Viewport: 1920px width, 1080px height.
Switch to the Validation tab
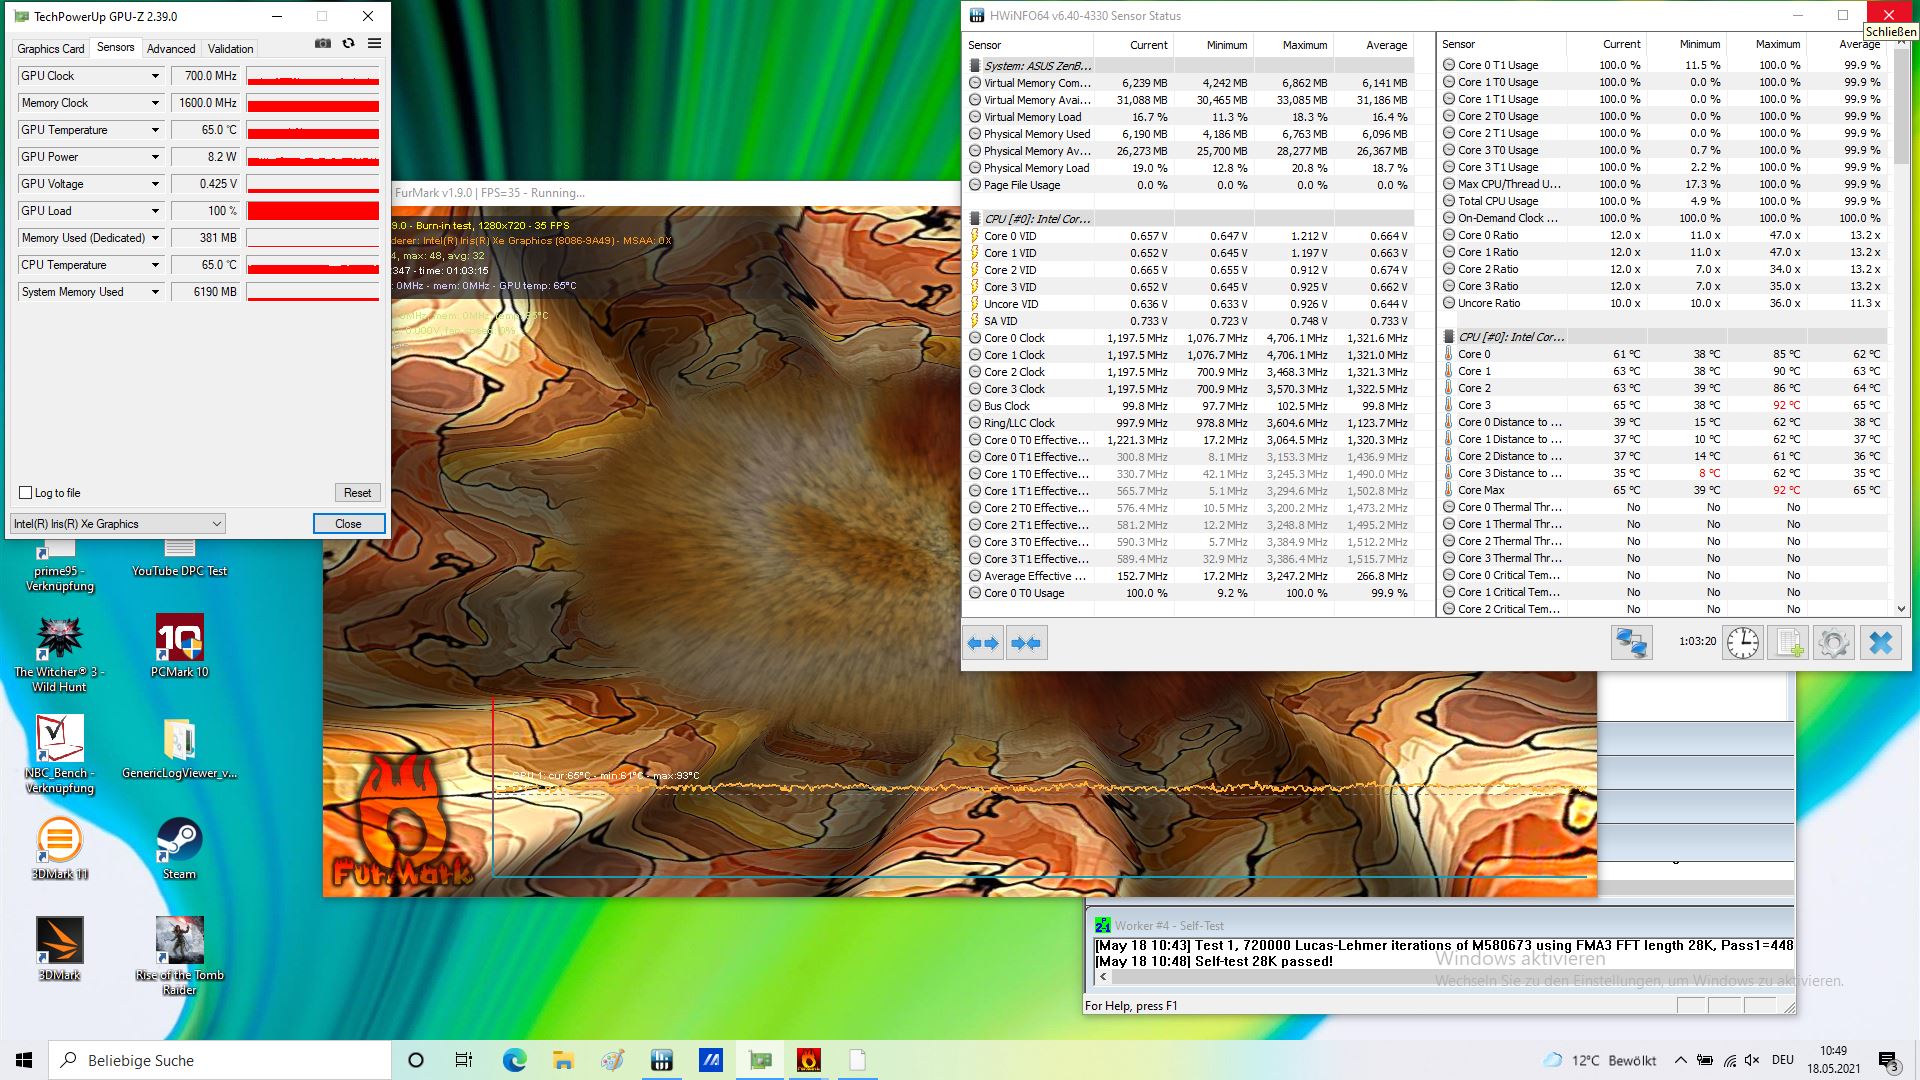tap(230, 48)
